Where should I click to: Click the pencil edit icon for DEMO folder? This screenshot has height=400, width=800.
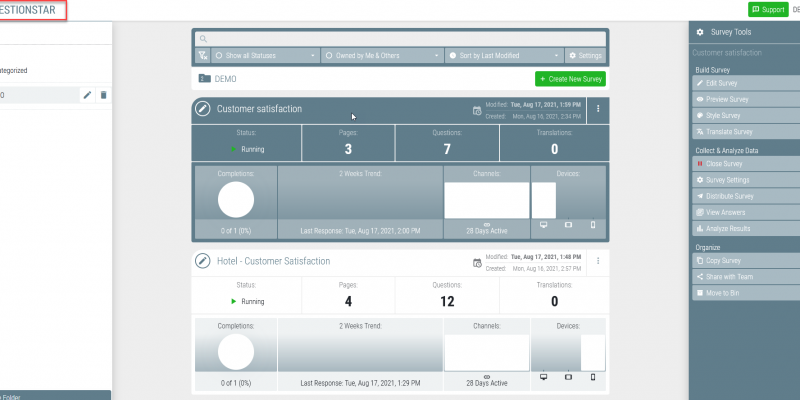point(87,95)
